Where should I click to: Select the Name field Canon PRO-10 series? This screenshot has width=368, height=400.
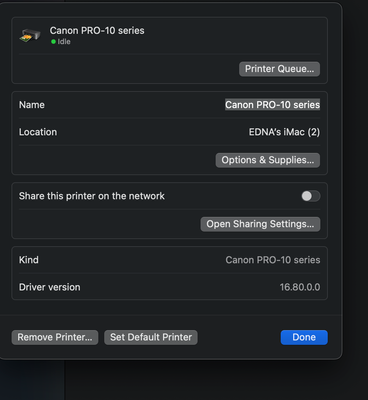click(272, 105)
